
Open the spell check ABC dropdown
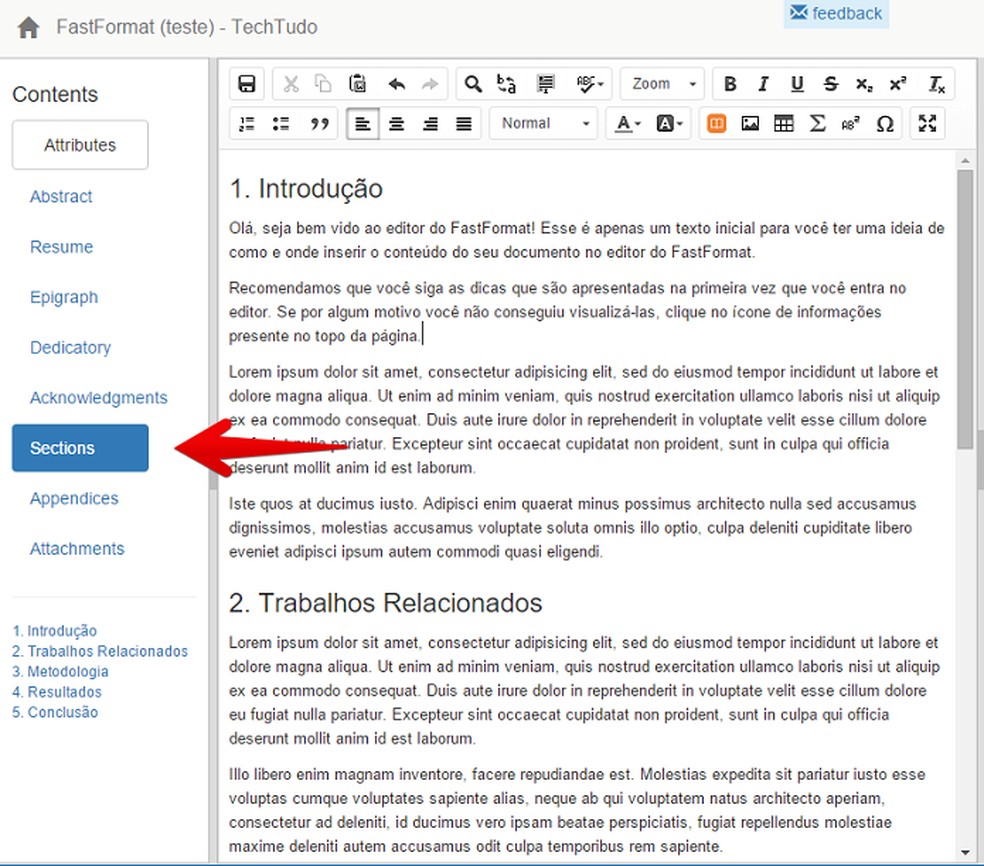(x=590, y=84)
